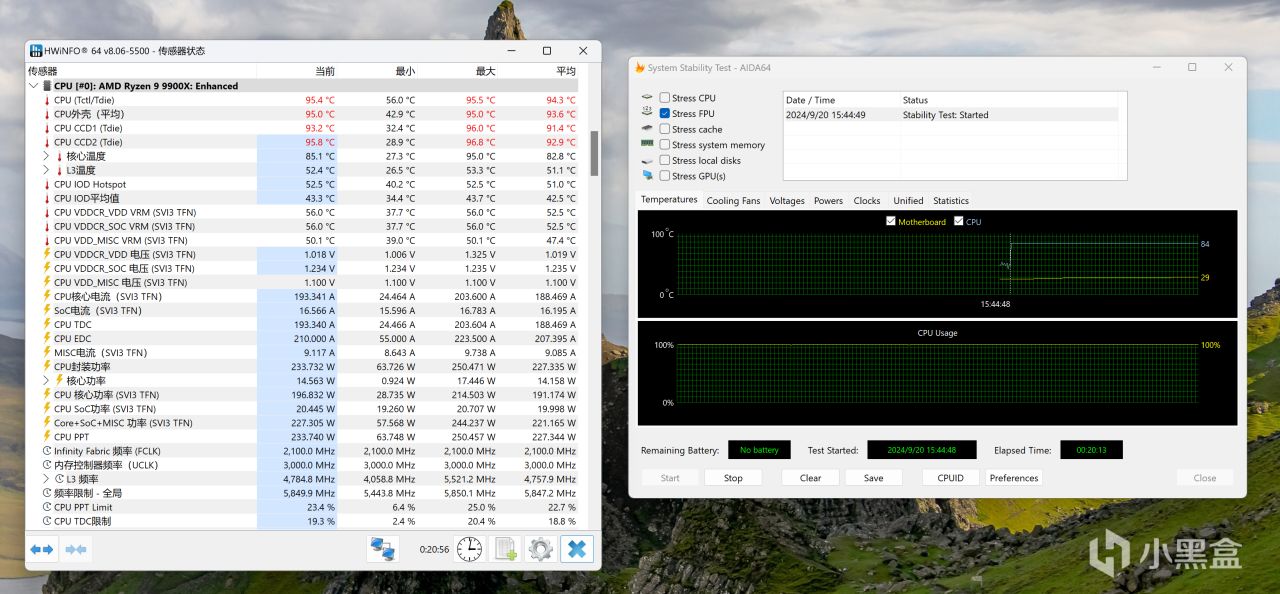
Task: Open the CPUID panel button
Action: (x=950, y=478)
